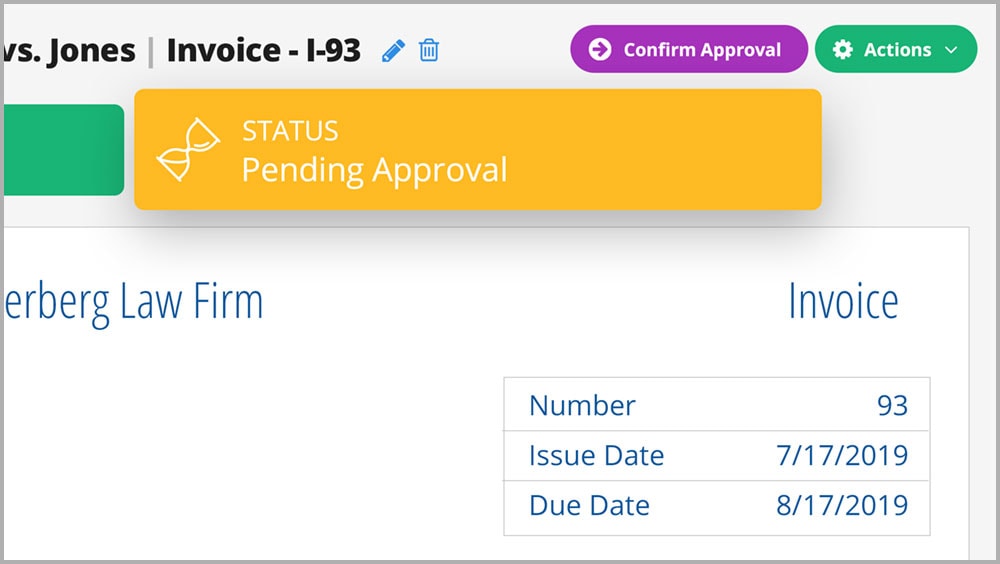This screenshot has height=564, width=1000.
Task: Click the Due Date label
Action: click(589, 505)
